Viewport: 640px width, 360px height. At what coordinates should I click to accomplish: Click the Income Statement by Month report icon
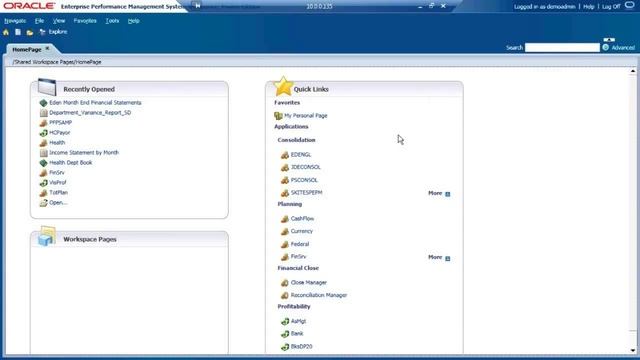point(43,153)
